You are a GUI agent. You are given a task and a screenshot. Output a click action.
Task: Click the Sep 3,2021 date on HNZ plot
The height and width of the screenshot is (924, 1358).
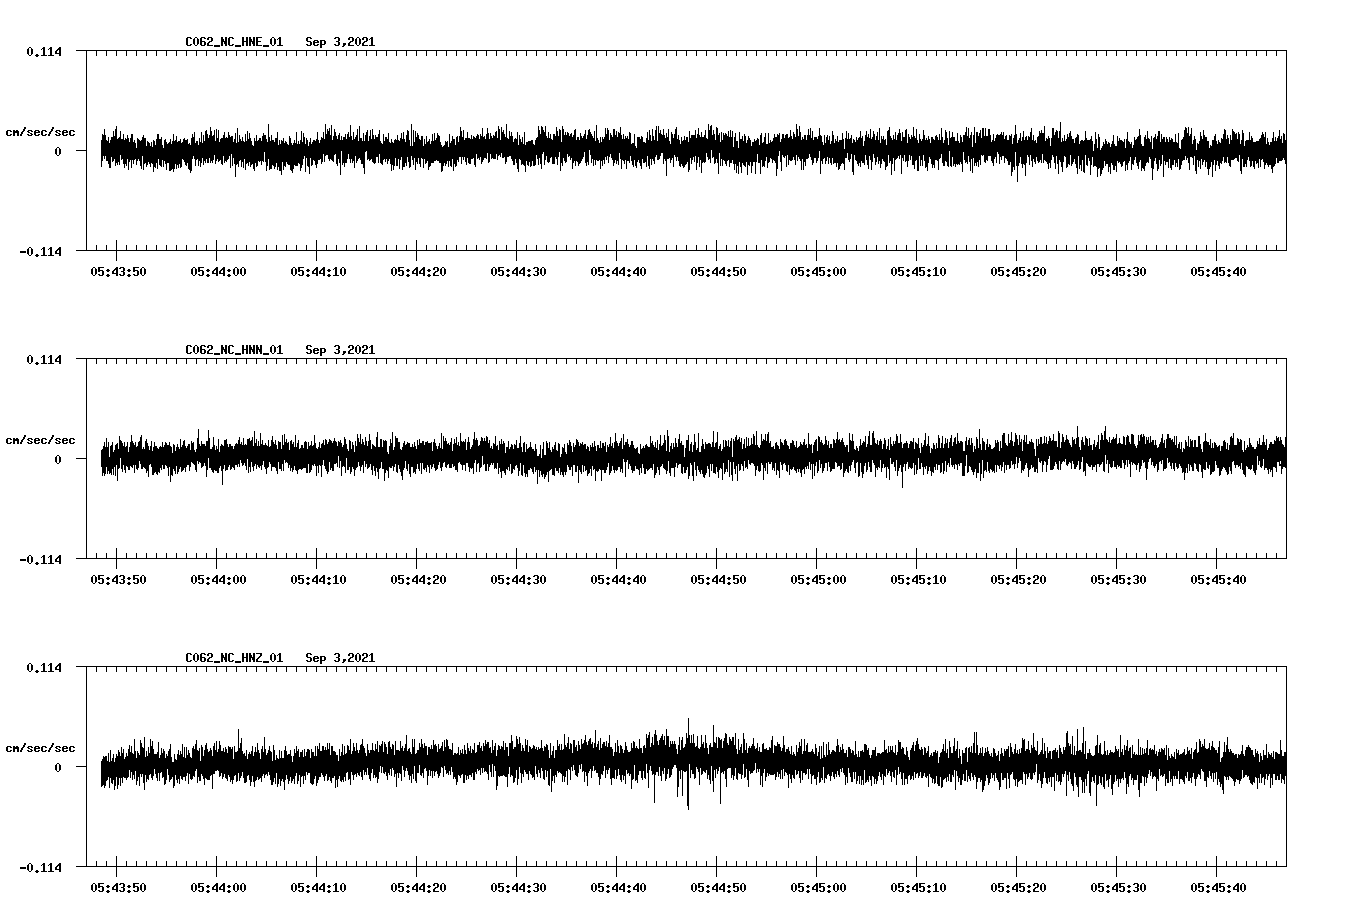point(340,658)
